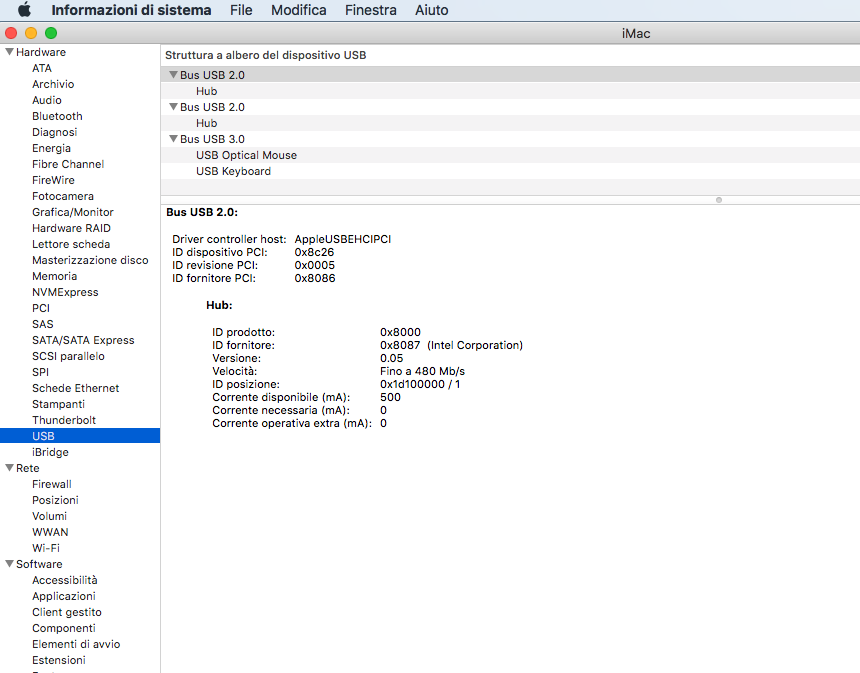This screenshot has height=673, width=860.
Task: Select Hub under the second Bus USB 2.0
Action: coord(510,123)
